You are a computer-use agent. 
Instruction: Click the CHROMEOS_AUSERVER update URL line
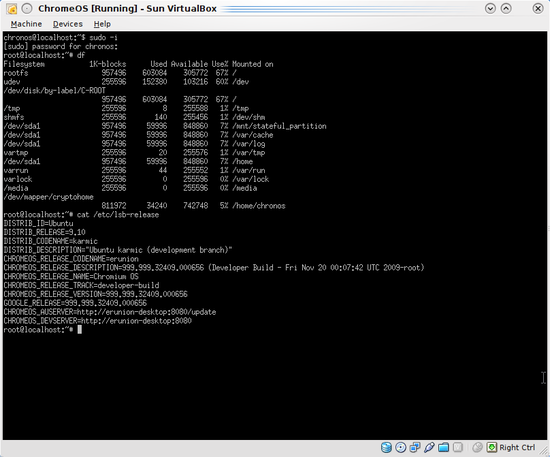[x=110, y=312]
